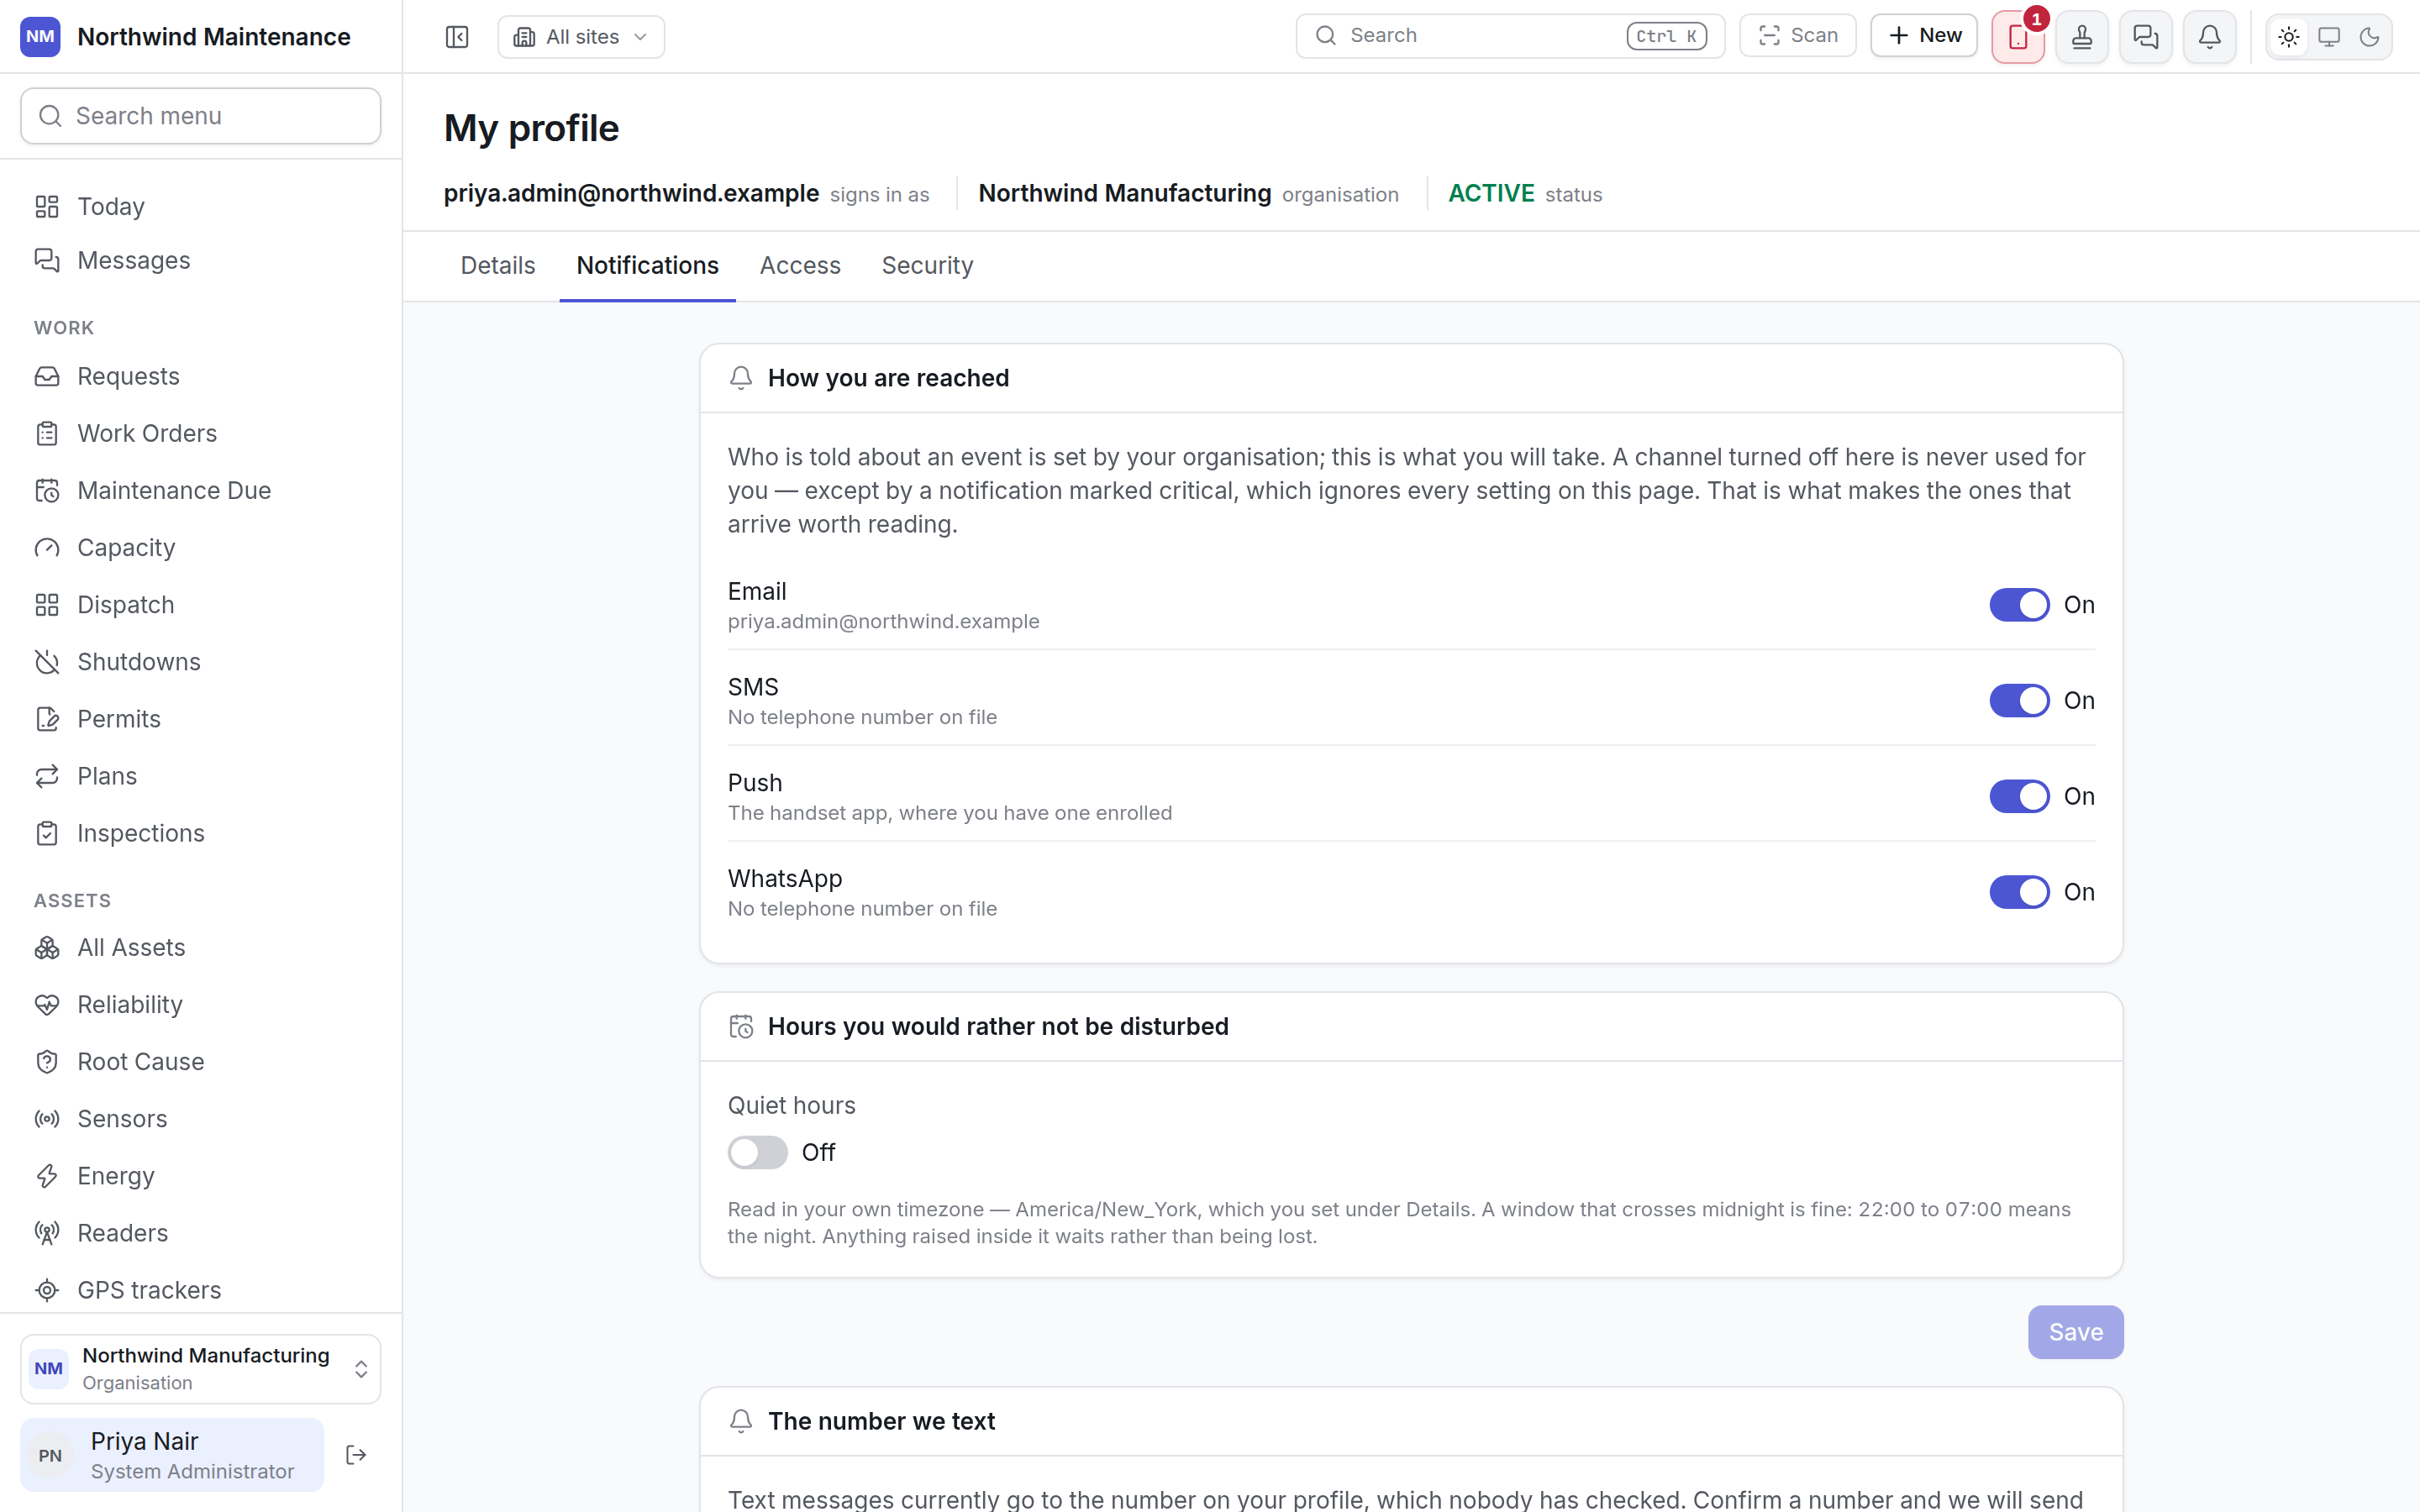Select the Notifications tab
Viewport: 2420px width, 1512px height.
tap(647, 266)
